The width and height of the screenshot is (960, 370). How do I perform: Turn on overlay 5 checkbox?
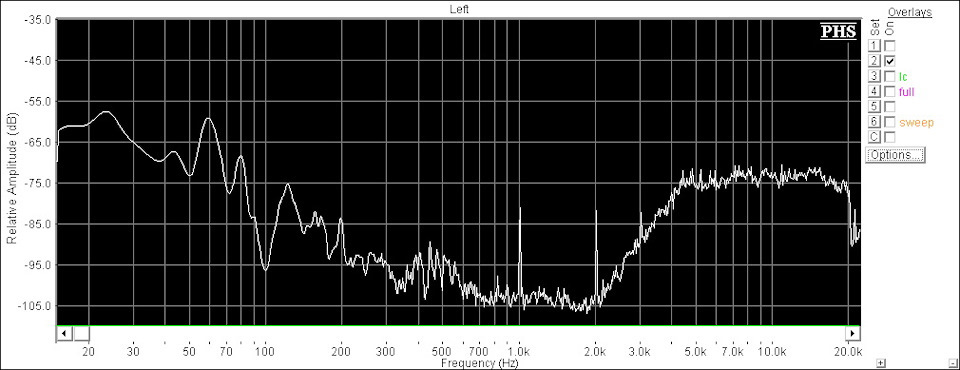890,106
